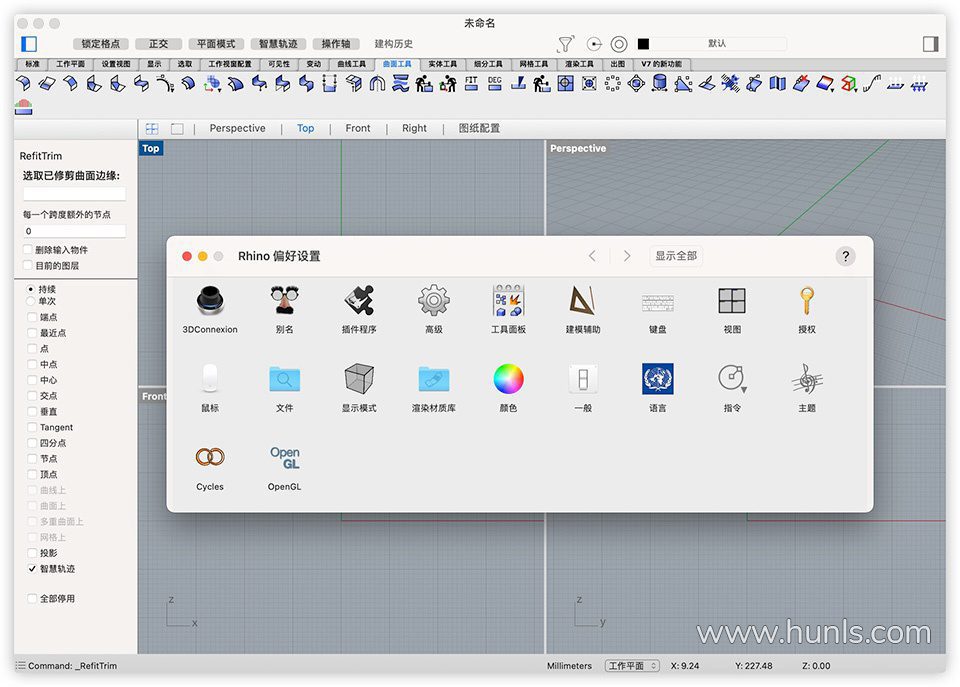Click the 显示全部 button

[x=676, y=256]
